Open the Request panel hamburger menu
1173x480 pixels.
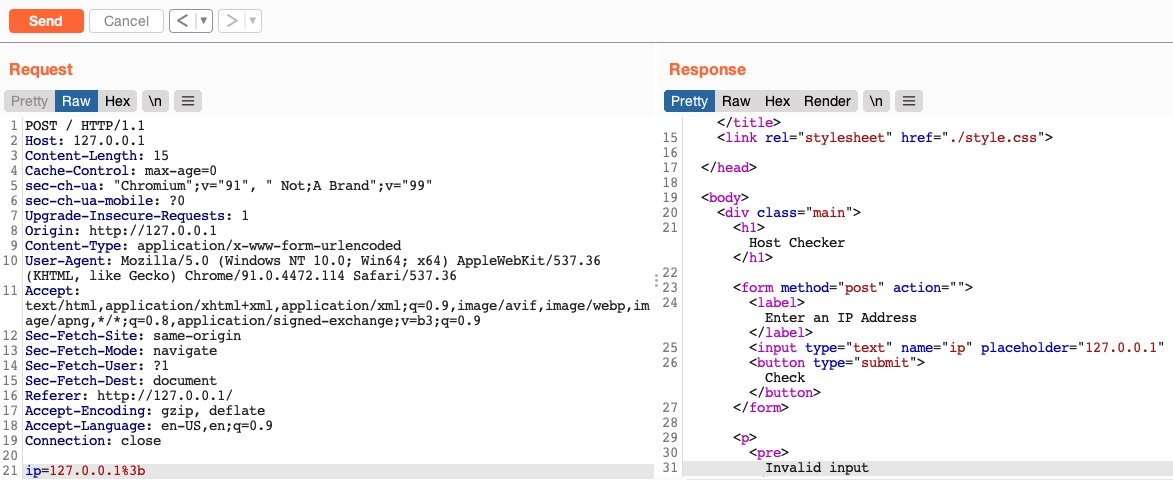(x=188, y=101)
